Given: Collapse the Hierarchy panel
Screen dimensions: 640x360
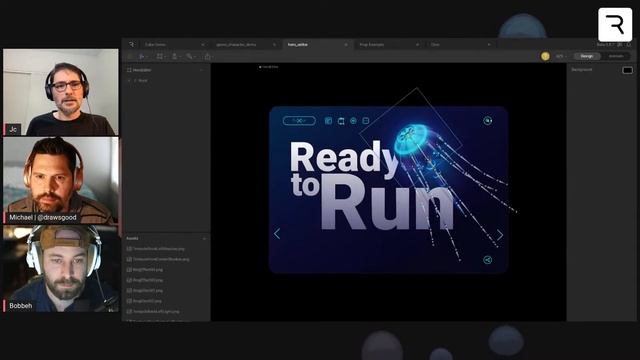Looking at the screenshot, I should 202,70.
